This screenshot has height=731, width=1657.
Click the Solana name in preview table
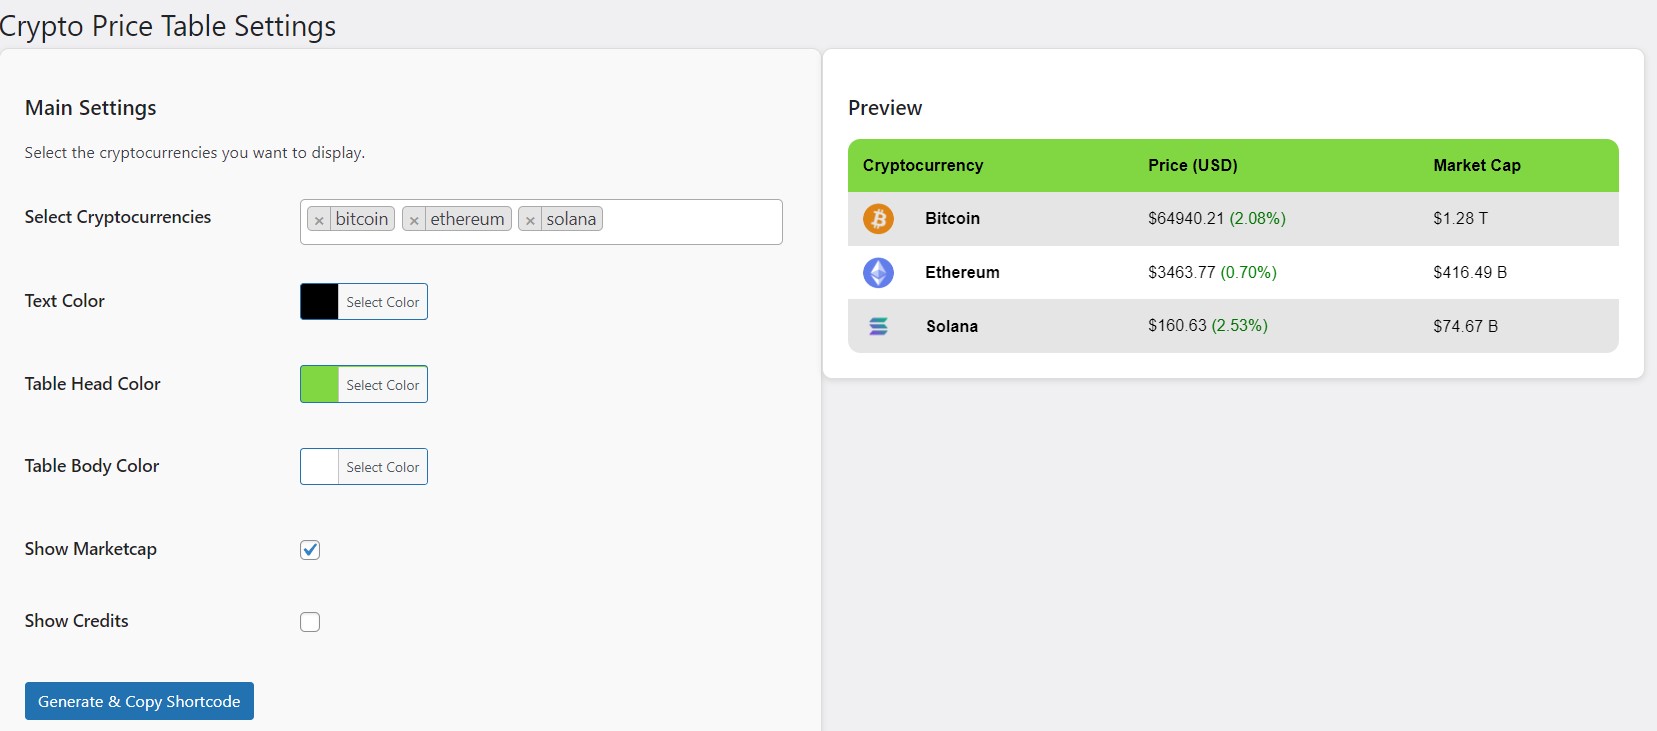(952, 326)
